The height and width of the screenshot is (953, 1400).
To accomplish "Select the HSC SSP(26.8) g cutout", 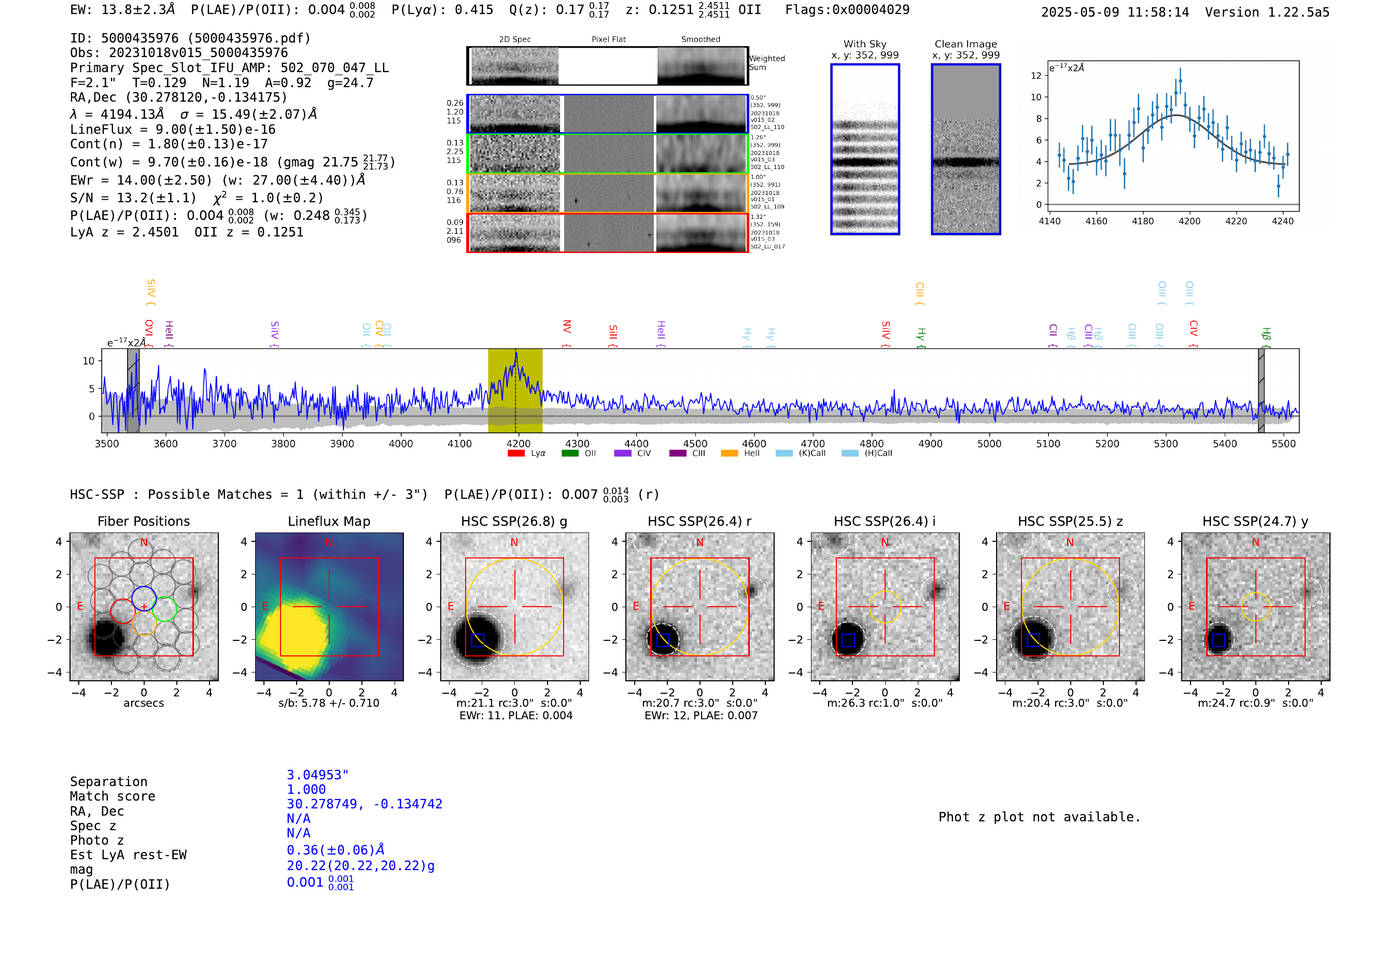I will [x=514, y=606].
